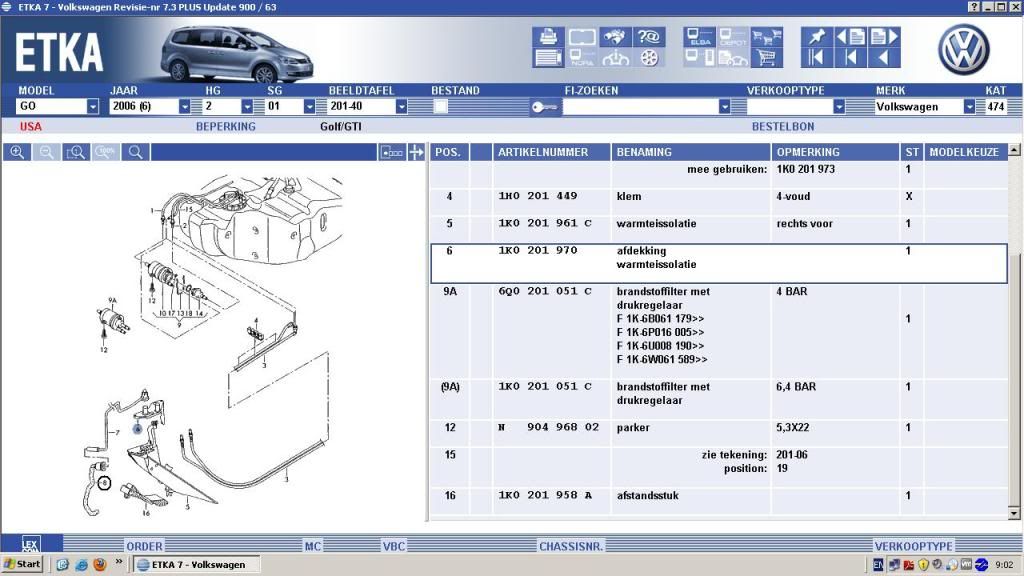Click the car info icon beside NORA

click(615, 58)
